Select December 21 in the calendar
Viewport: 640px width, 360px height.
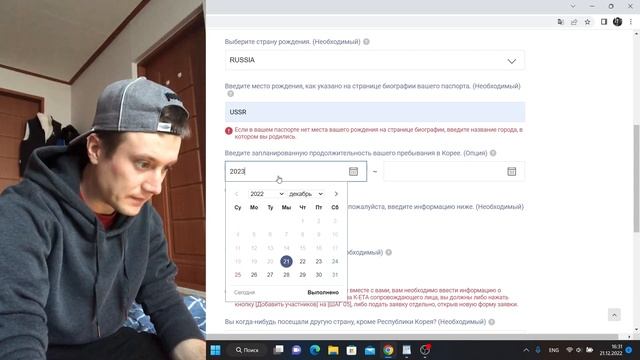point(286,261)
